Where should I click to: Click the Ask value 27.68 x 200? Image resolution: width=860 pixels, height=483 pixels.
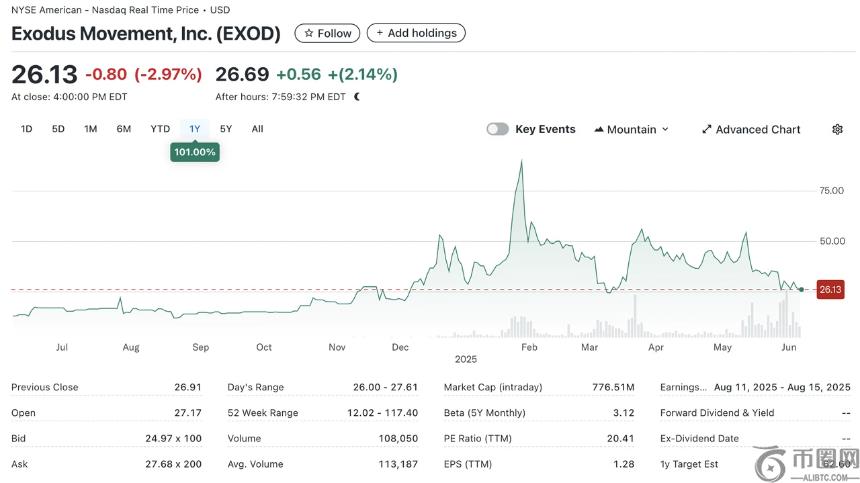tap(173, 464)
